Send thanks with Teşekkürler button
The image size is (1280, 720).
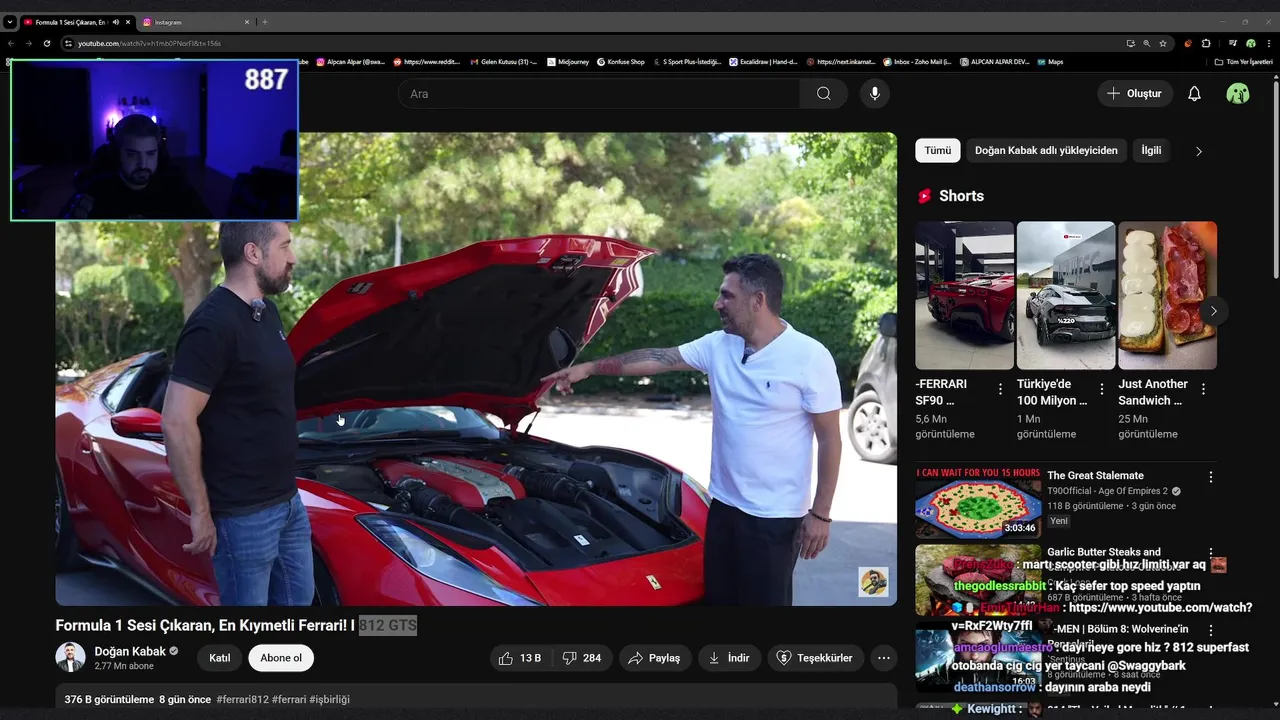click(x=815, y=658)
